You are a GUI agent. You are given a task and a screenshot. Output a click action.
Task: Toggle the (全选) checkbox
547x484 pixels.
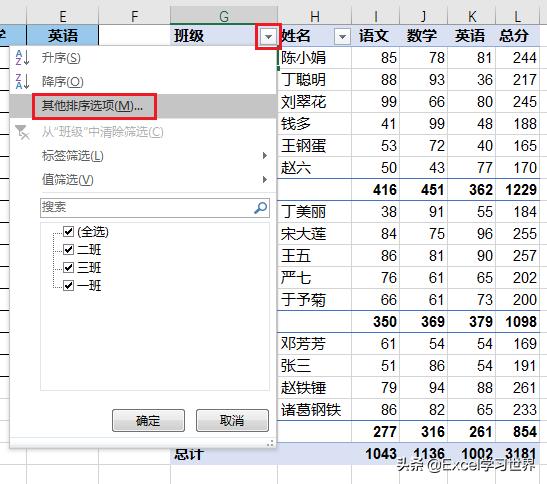[x=68, y=231]
